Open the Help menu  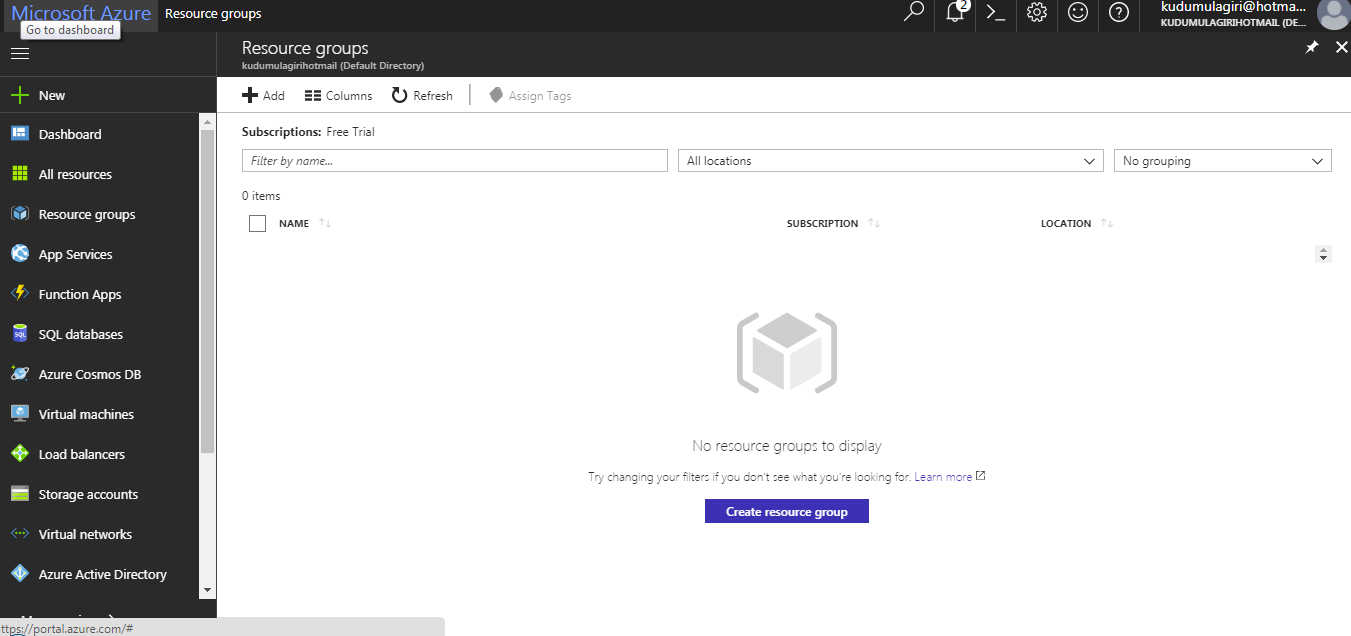click(1118, 15)
